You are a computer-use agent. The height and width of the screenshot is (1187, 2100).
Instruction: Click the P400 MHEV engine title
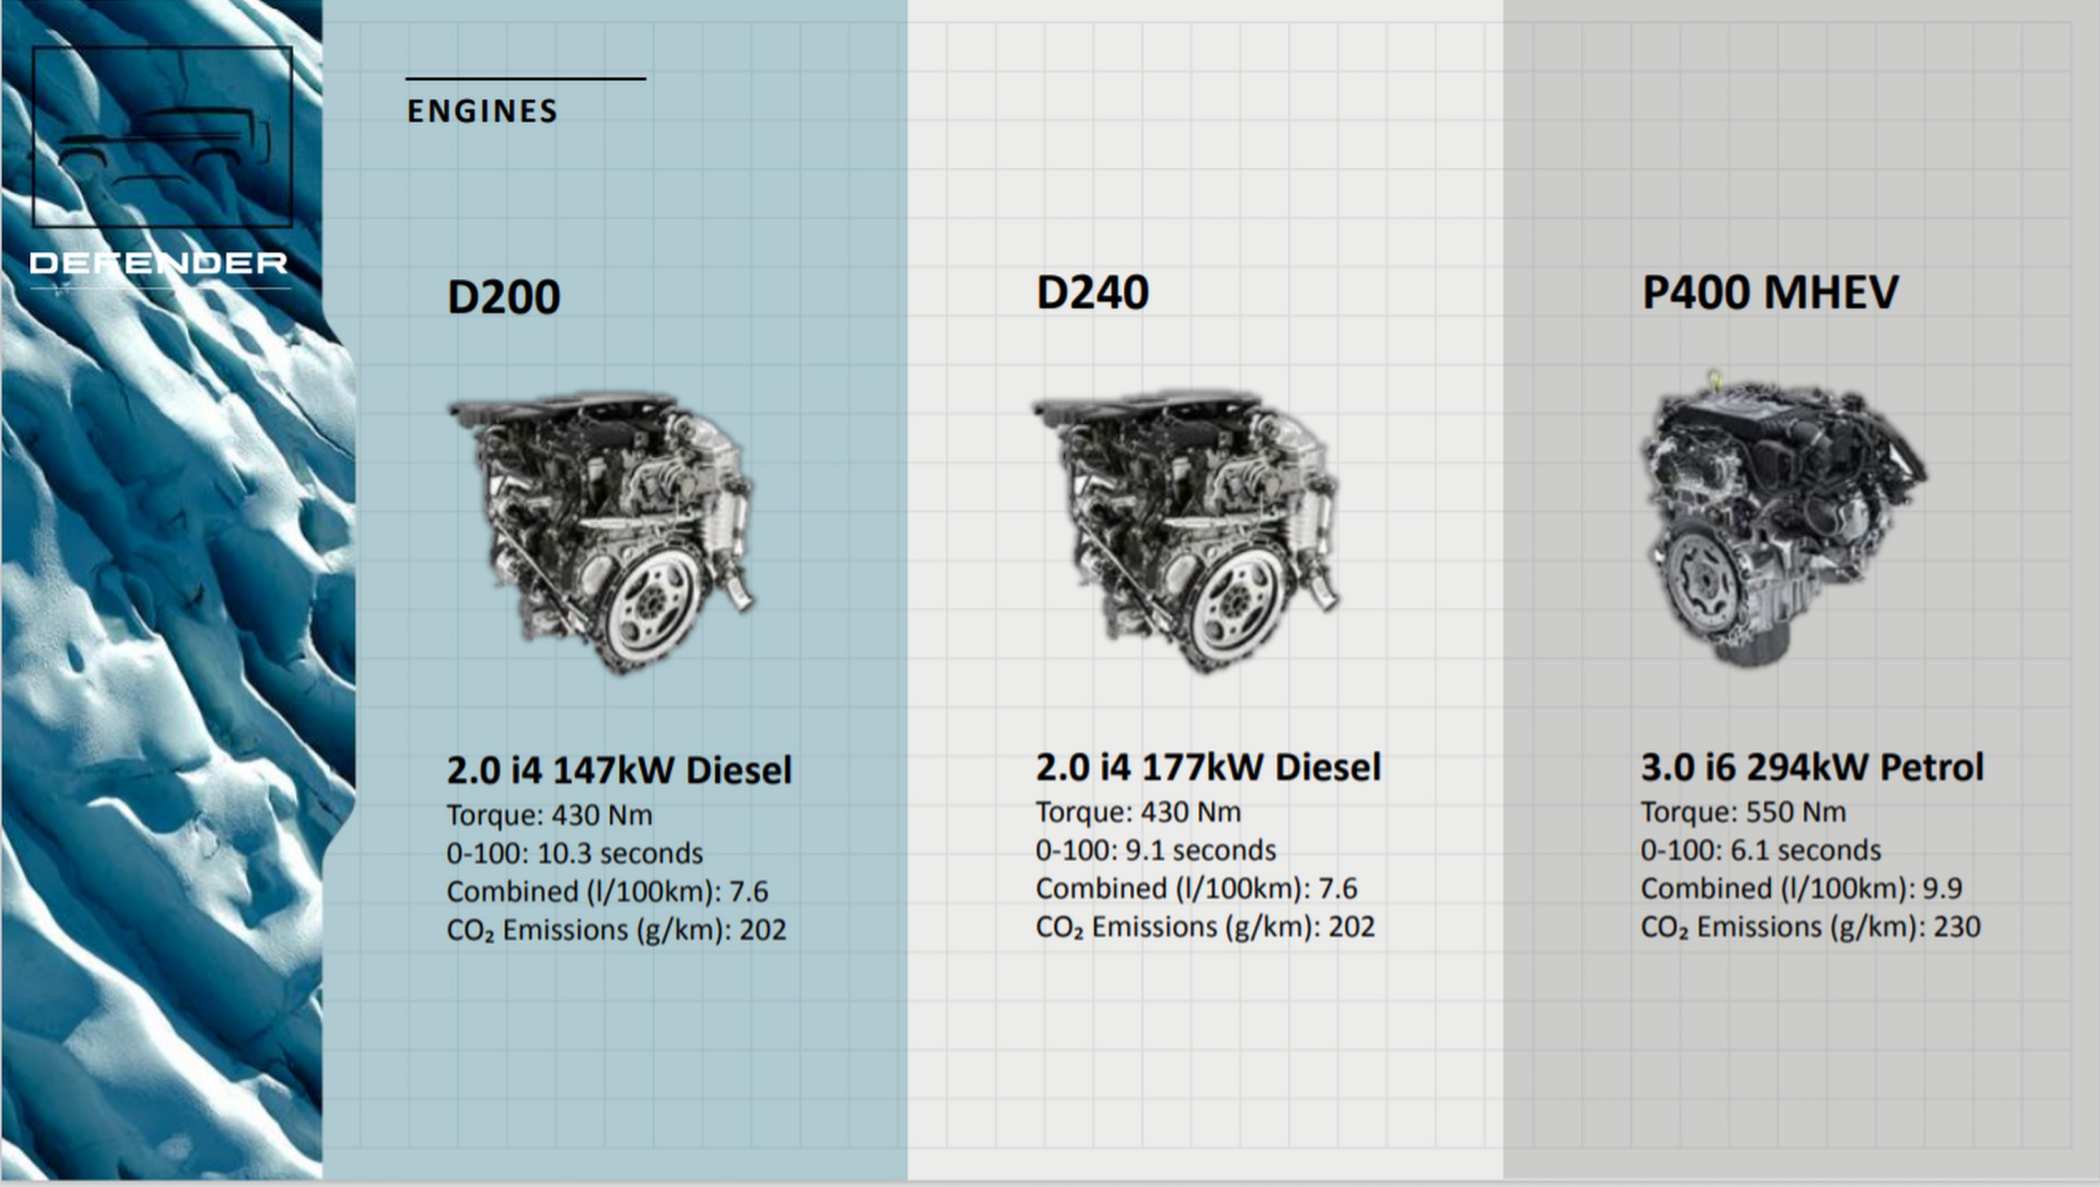point(1770,293)
